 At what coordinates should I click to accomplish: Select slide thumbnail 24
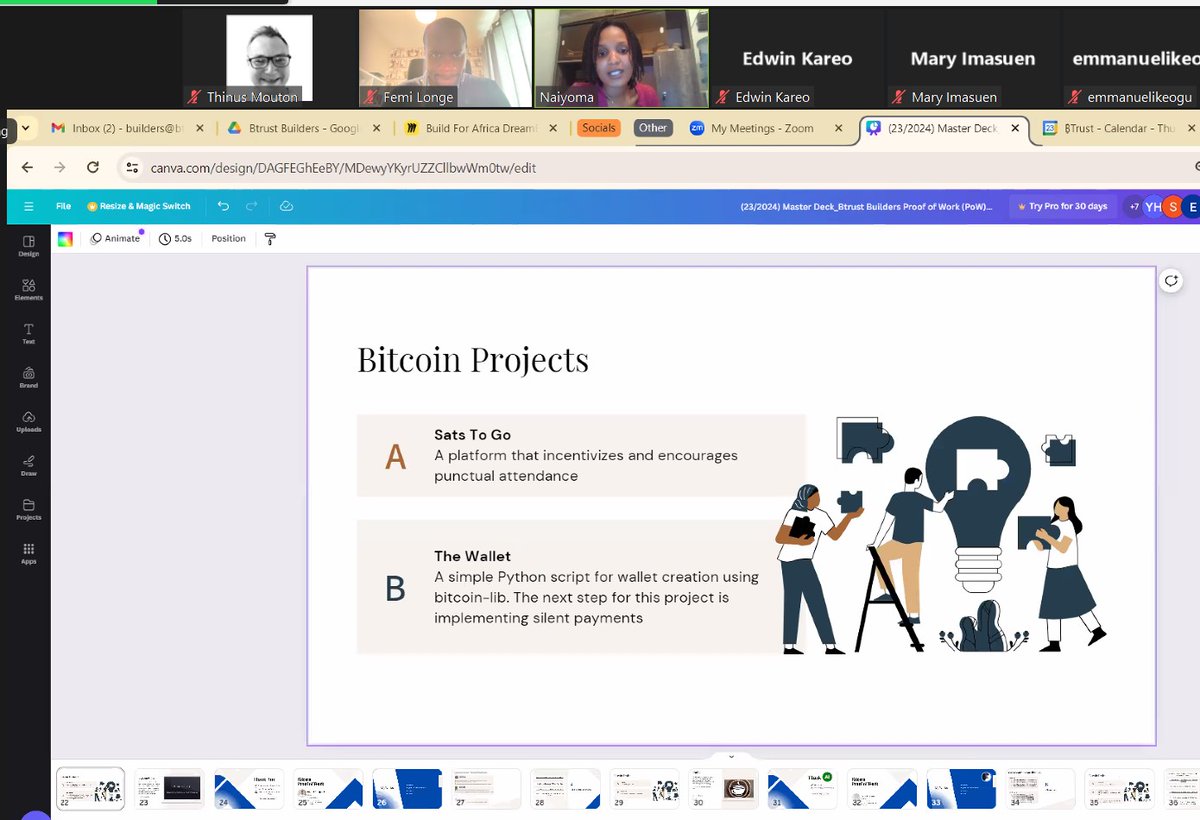pos(249,788)
